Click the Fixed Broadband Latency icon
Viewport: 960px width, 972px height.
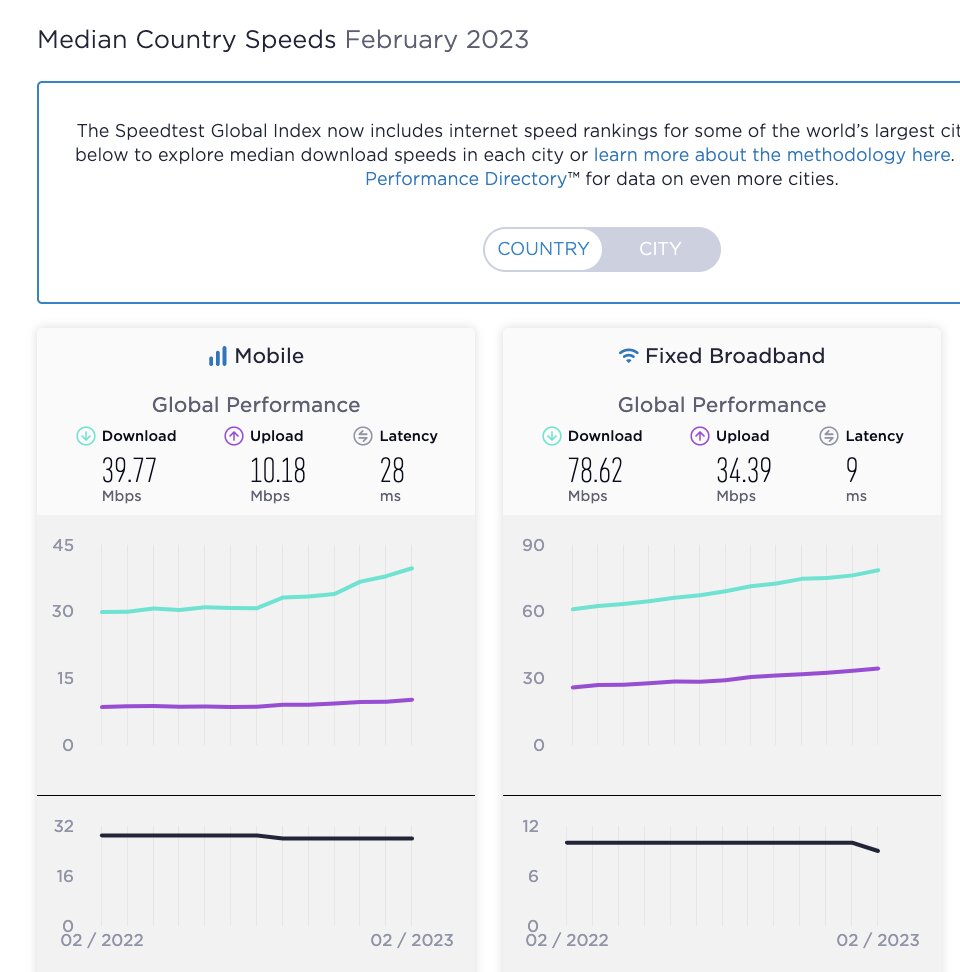pyautogui.click(x=829, y=436)
